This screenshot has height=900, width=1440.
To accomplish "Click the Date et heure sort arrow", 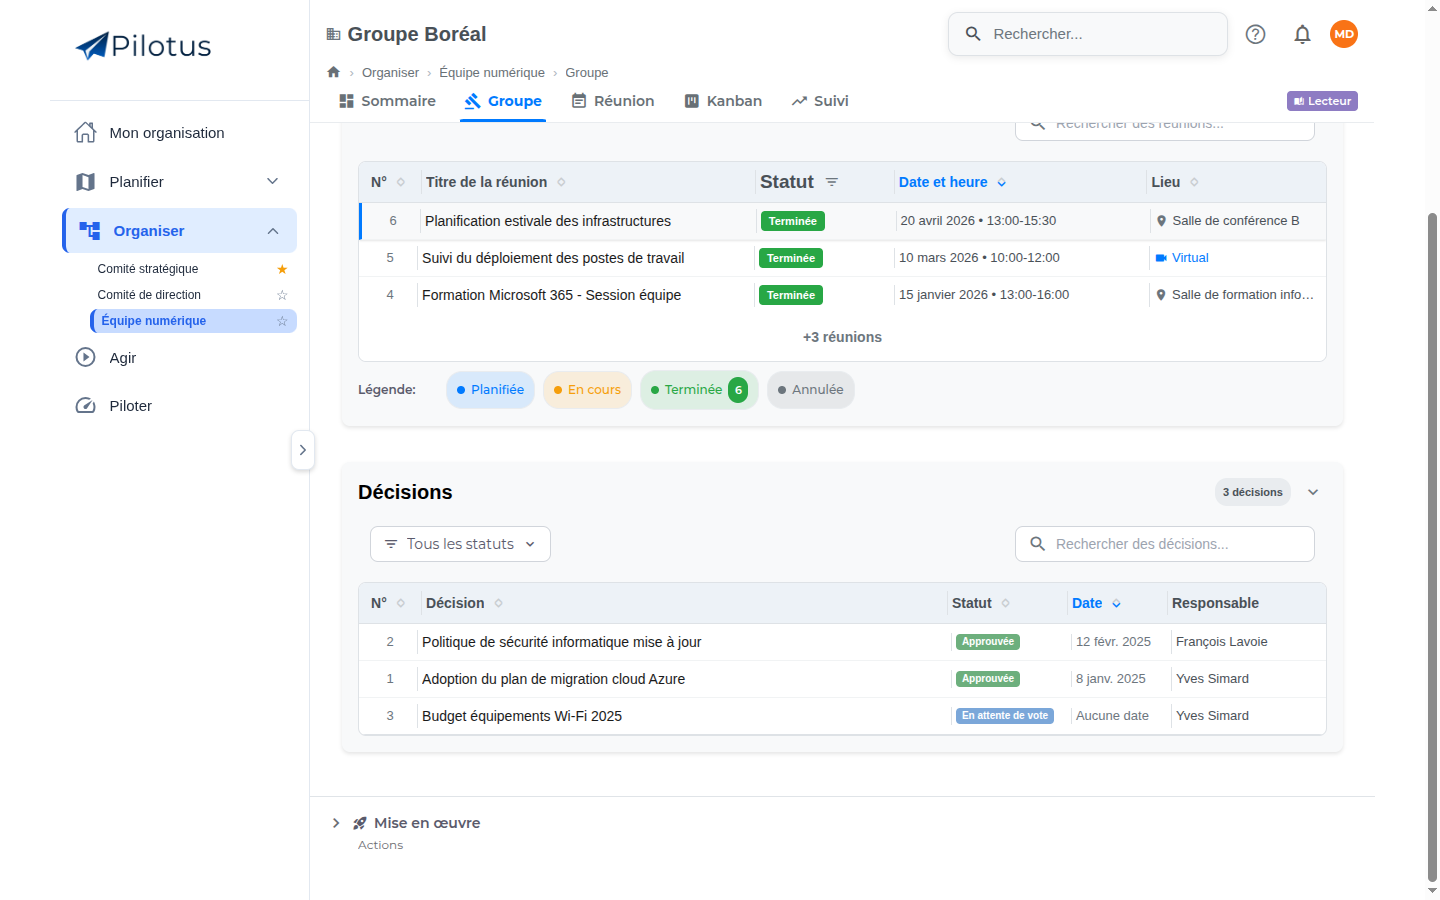I will pos(1001,183).
